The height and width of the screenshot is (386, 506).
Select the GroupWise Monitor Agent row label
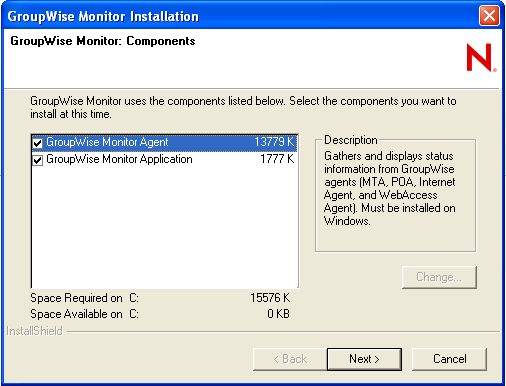pyautogui.click(x=107, y=142)
